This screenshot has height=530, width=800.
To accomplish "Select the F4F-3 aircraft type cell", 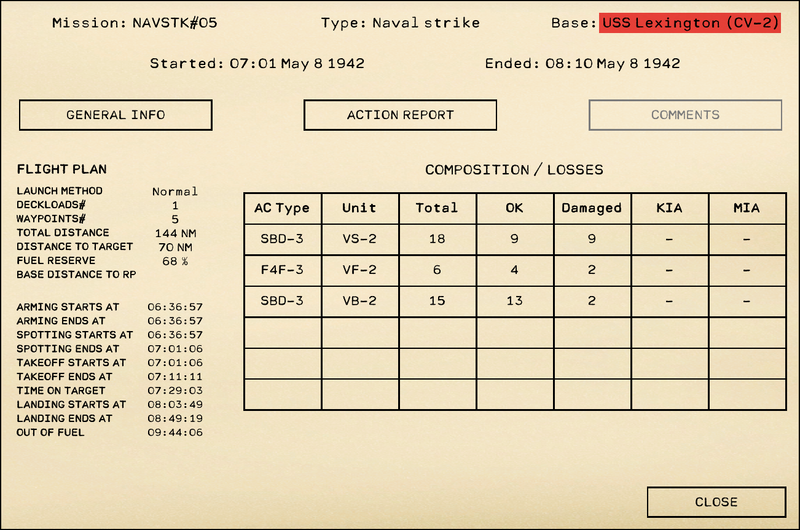I will point(282,270).
